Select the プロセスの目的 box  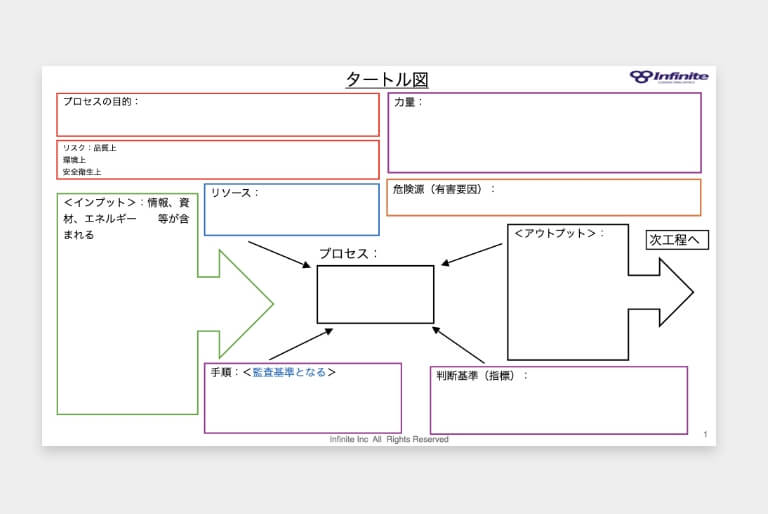218,115
